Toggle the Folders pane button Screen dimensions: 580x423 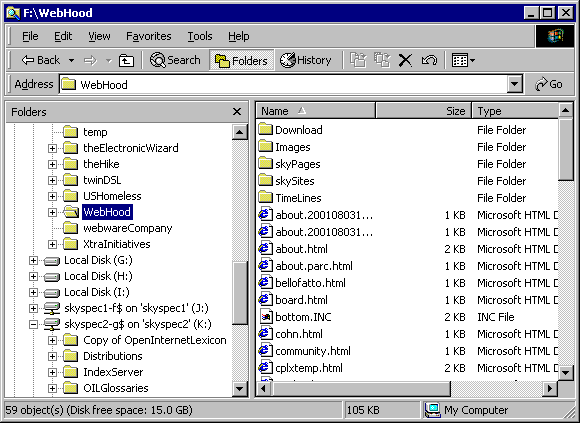(x=242, y=60)
